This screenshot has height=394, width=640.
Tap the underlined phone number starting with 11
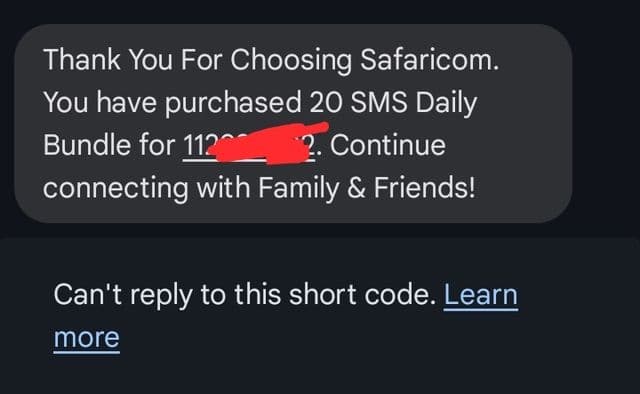tap(249, 145)
